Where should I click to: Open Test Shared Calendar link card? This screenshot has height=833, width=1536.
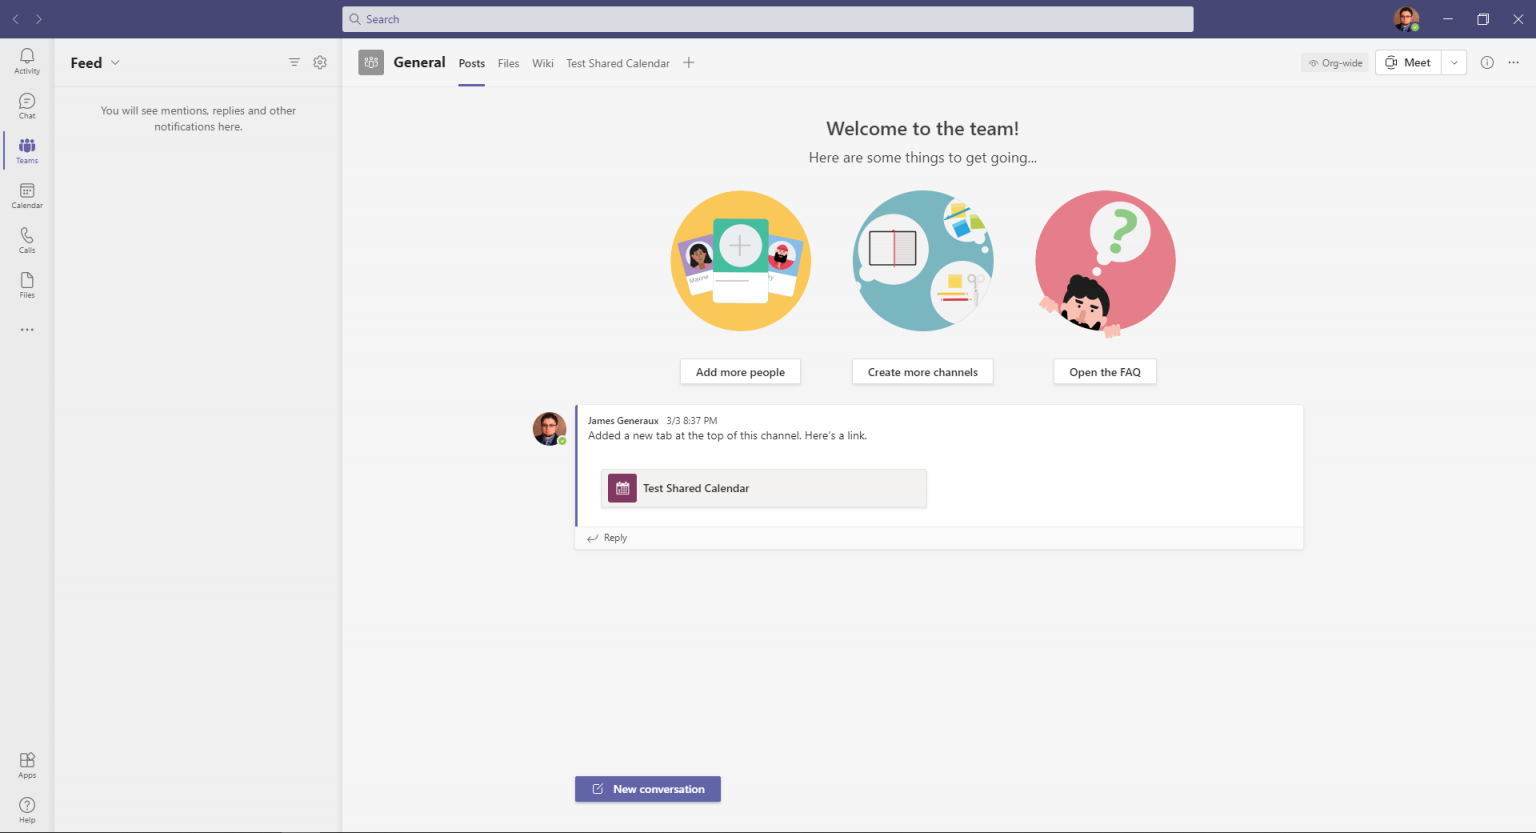coord(764,488)
